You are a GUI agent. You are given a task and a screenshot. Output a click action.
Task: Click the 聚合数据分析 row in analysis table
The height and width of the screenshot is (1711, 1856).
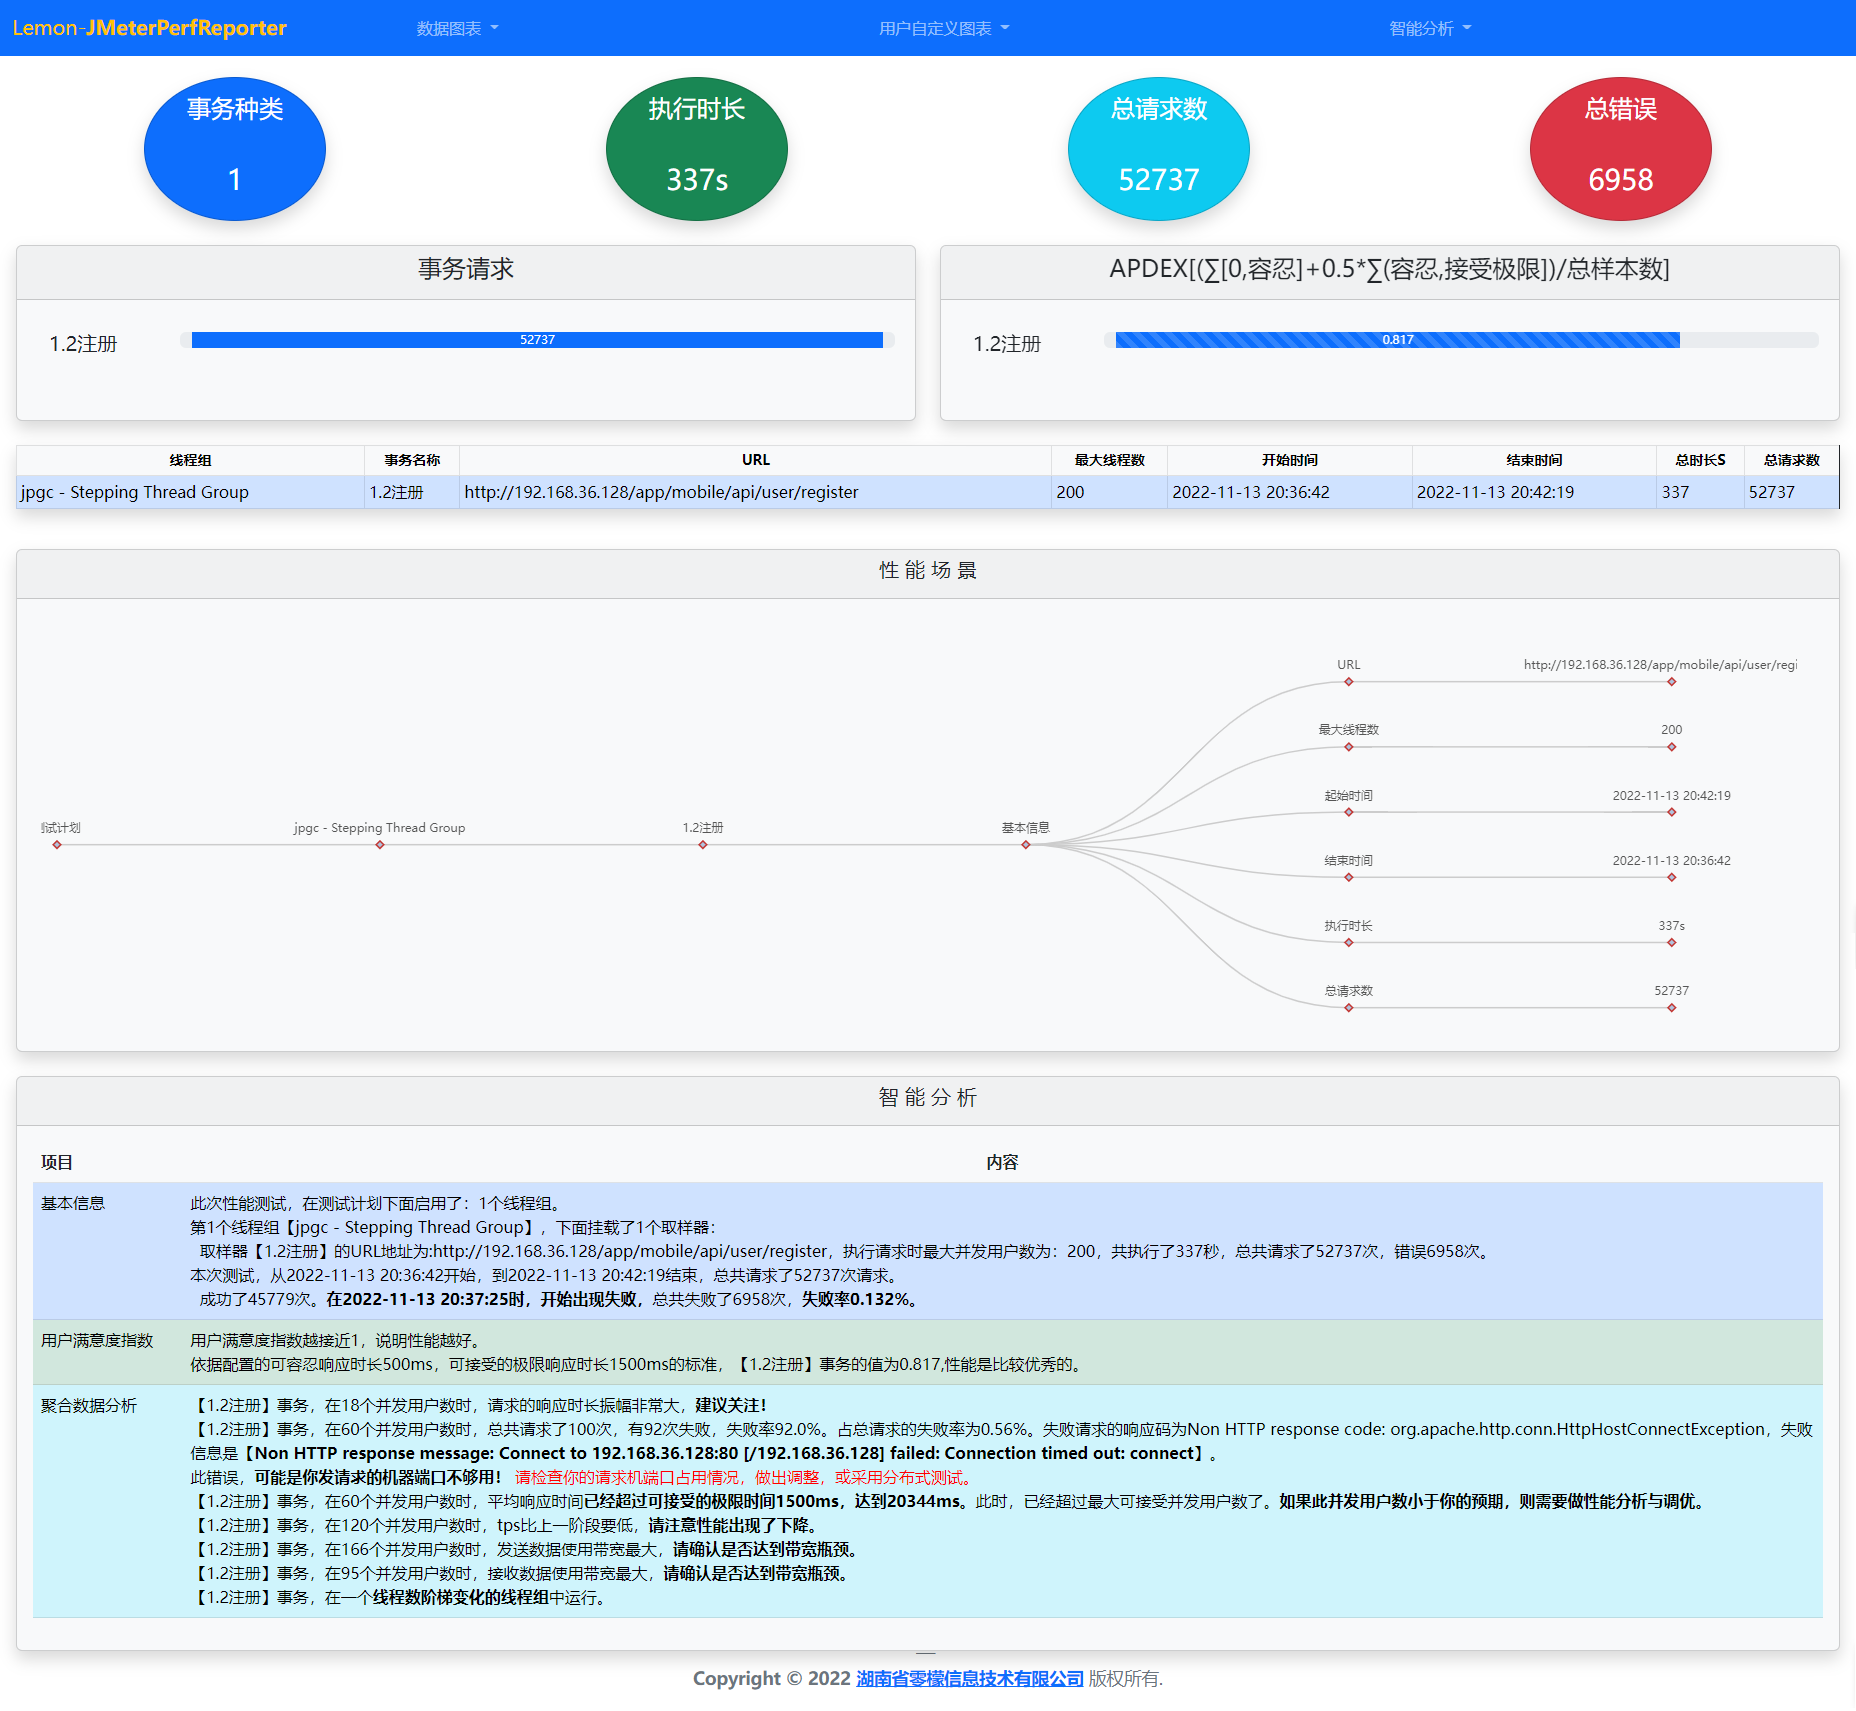(928, 1501)
